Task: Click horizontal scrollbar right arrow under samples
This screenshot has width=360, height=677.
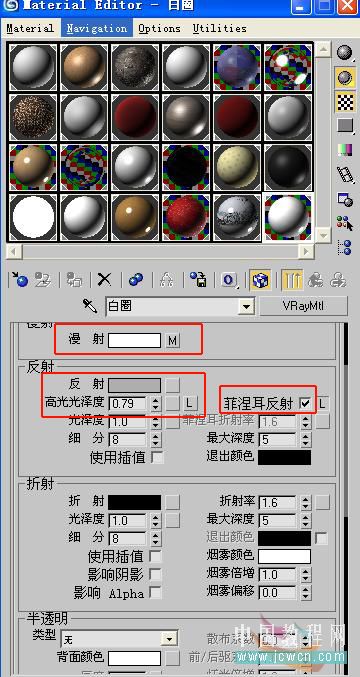Action: (306, 251)
